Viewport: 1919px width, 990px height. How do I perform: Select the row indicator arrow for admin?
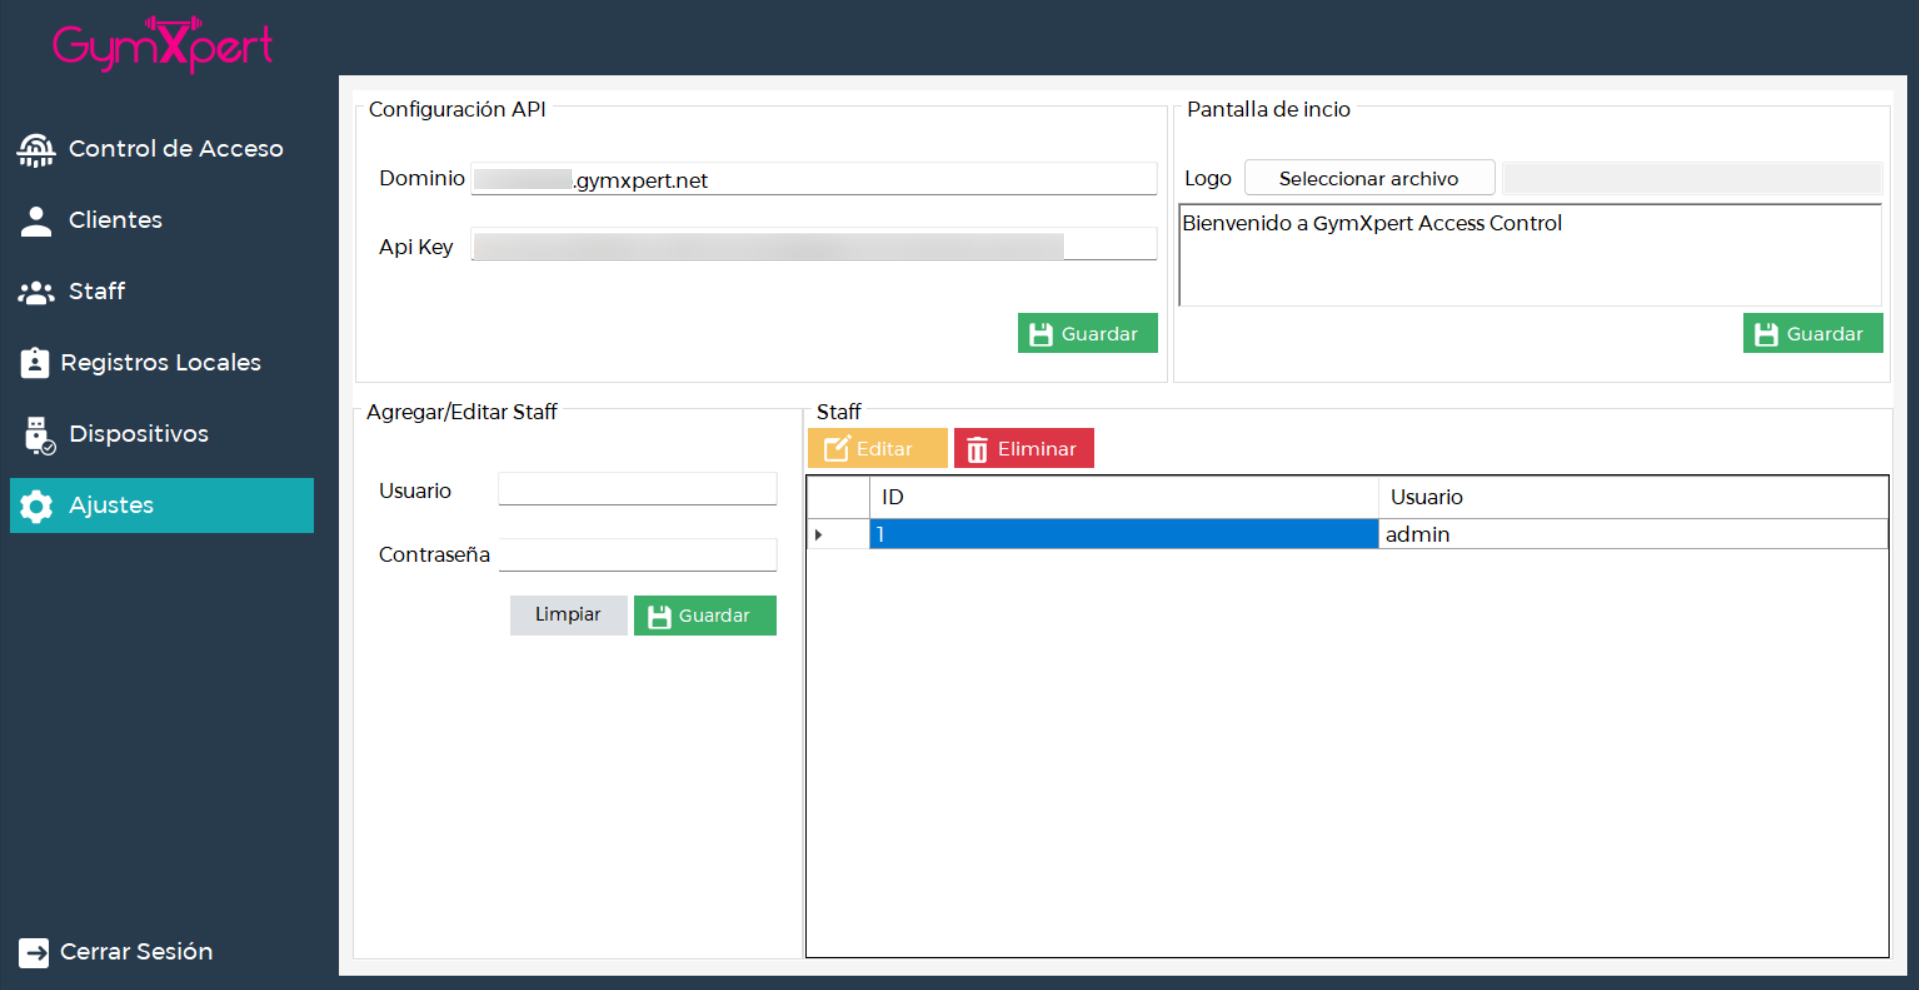pyautogui.click(x=819, y=535)
